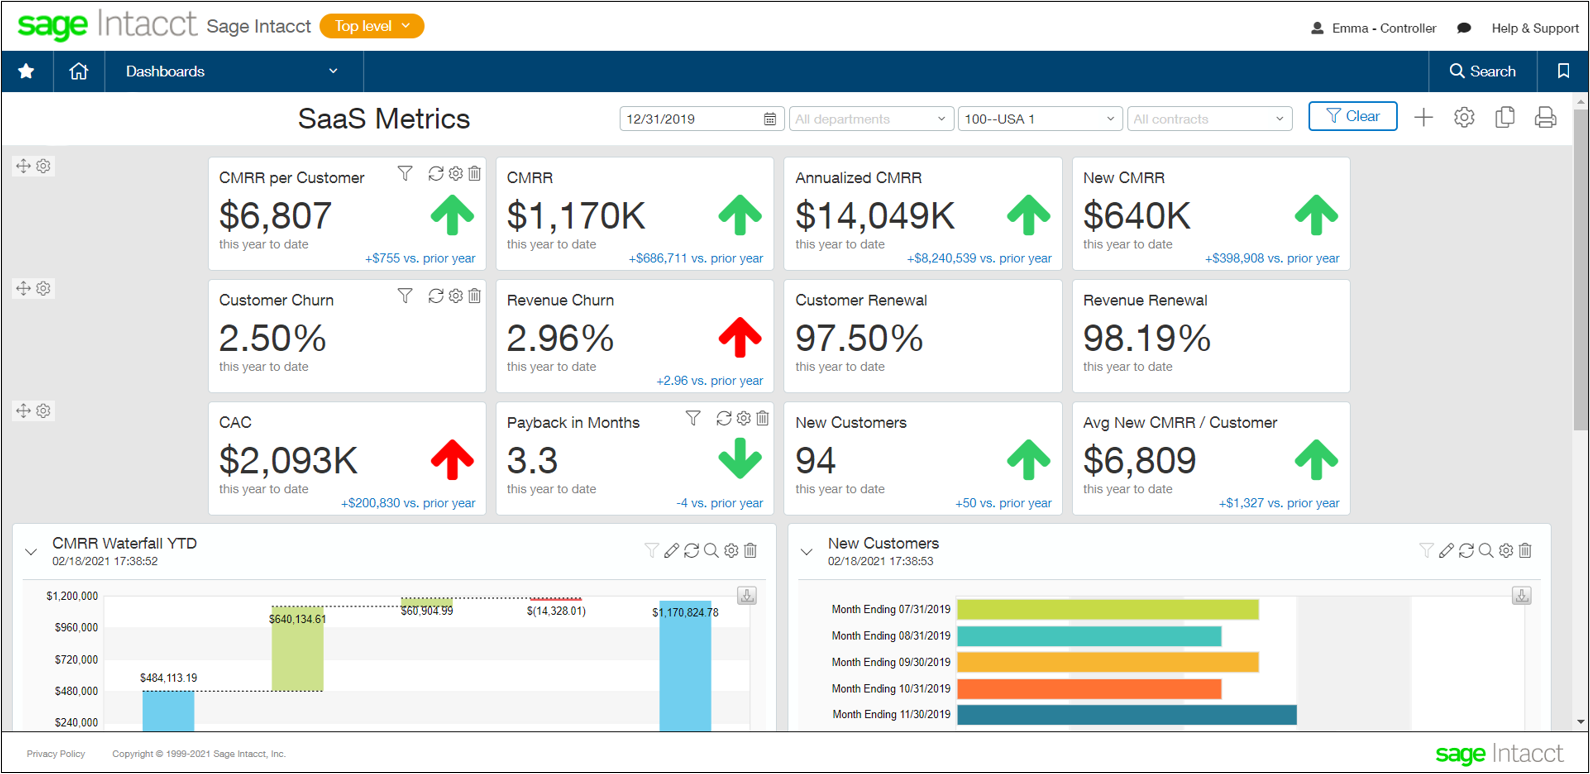This screenshot has height=774, width=1590.
Task: Go to the Home icon
Action: click(x=78, y=71)
